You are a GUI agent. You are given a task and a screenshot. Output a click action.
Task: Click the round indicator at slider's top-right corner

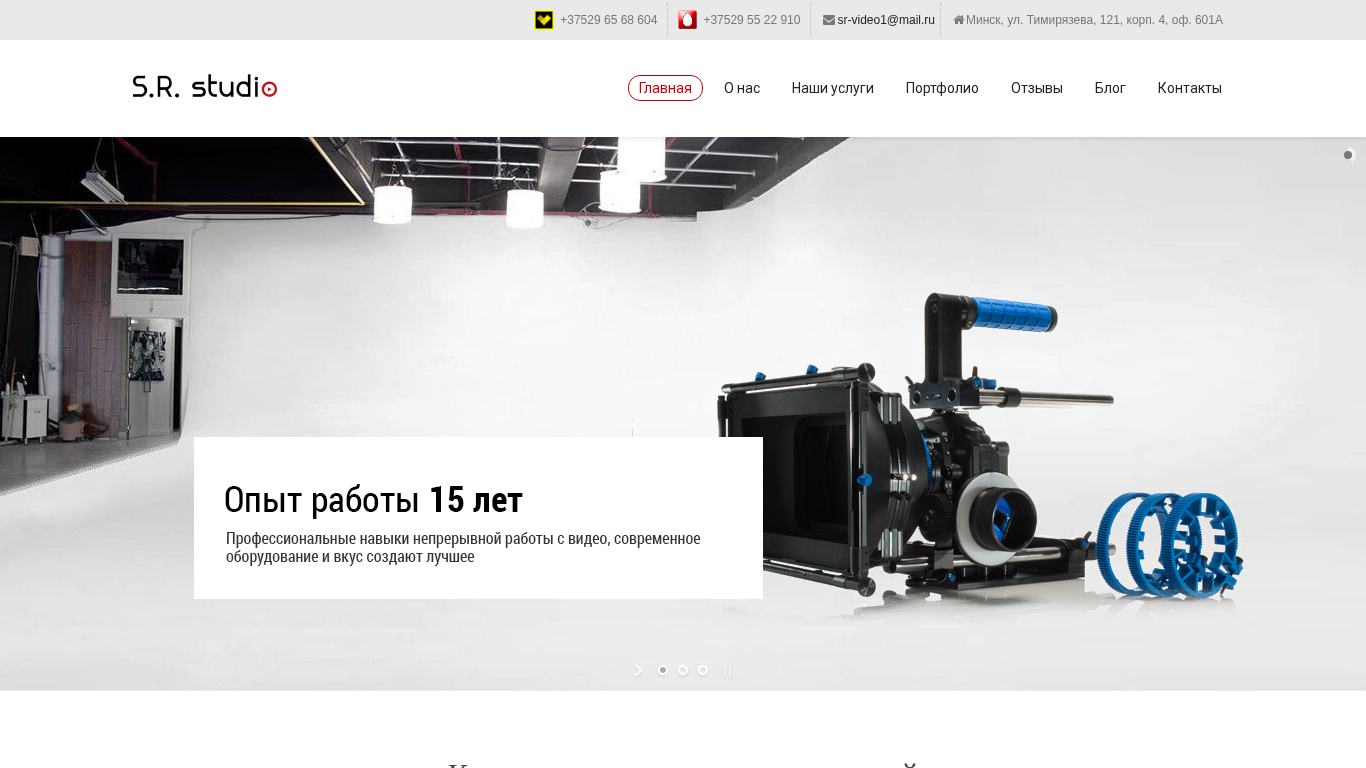tap(1348, 155)
